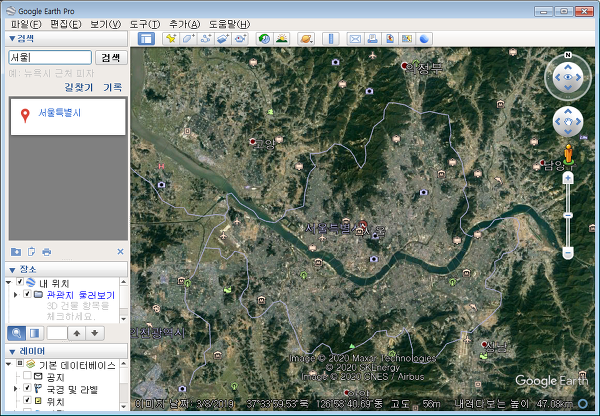
Task: Copy search results to clipboard icon
Action: click(x=31, y=252)
